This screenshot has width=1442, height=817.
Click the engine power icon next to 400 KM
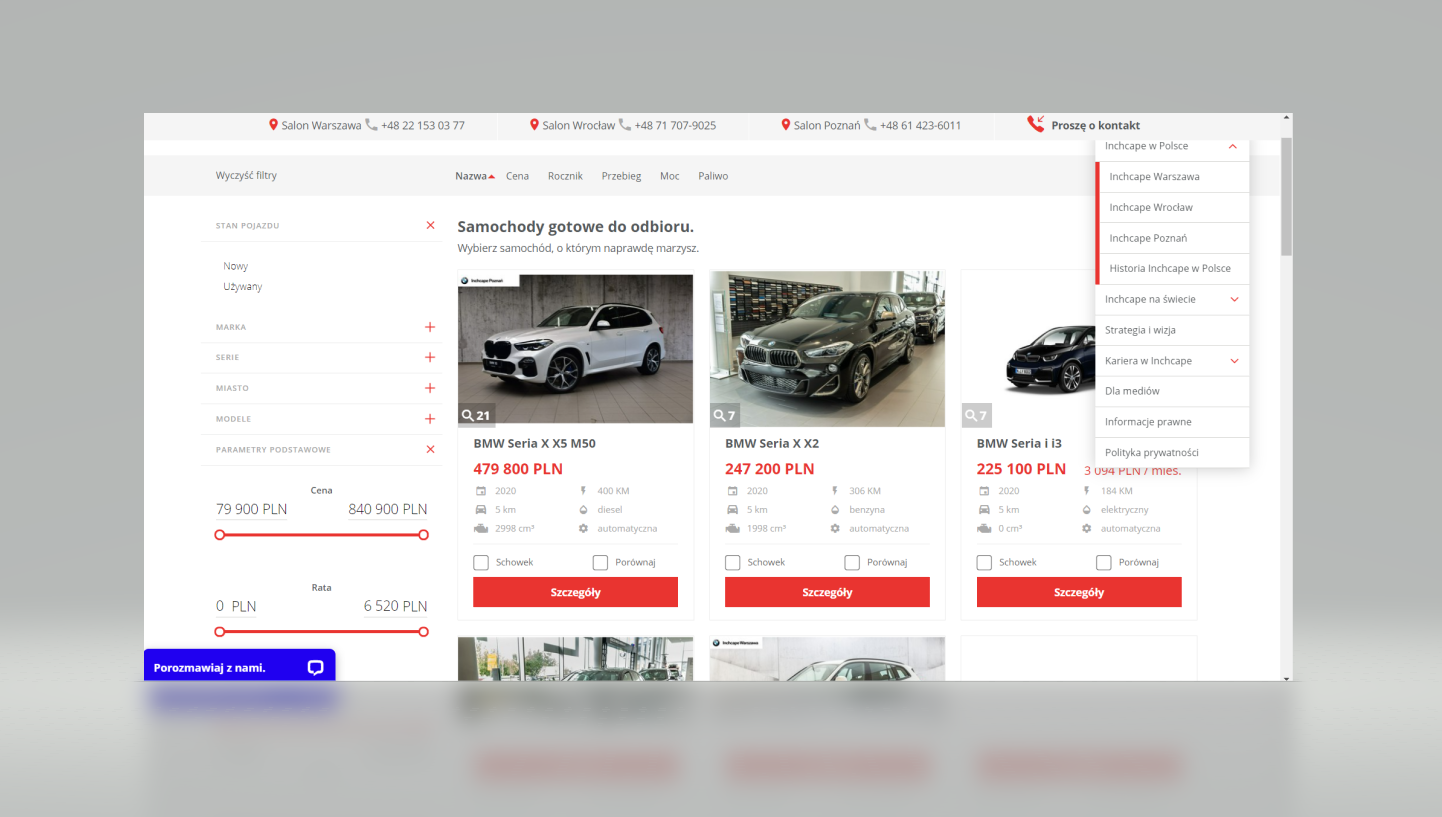point(583,491)
